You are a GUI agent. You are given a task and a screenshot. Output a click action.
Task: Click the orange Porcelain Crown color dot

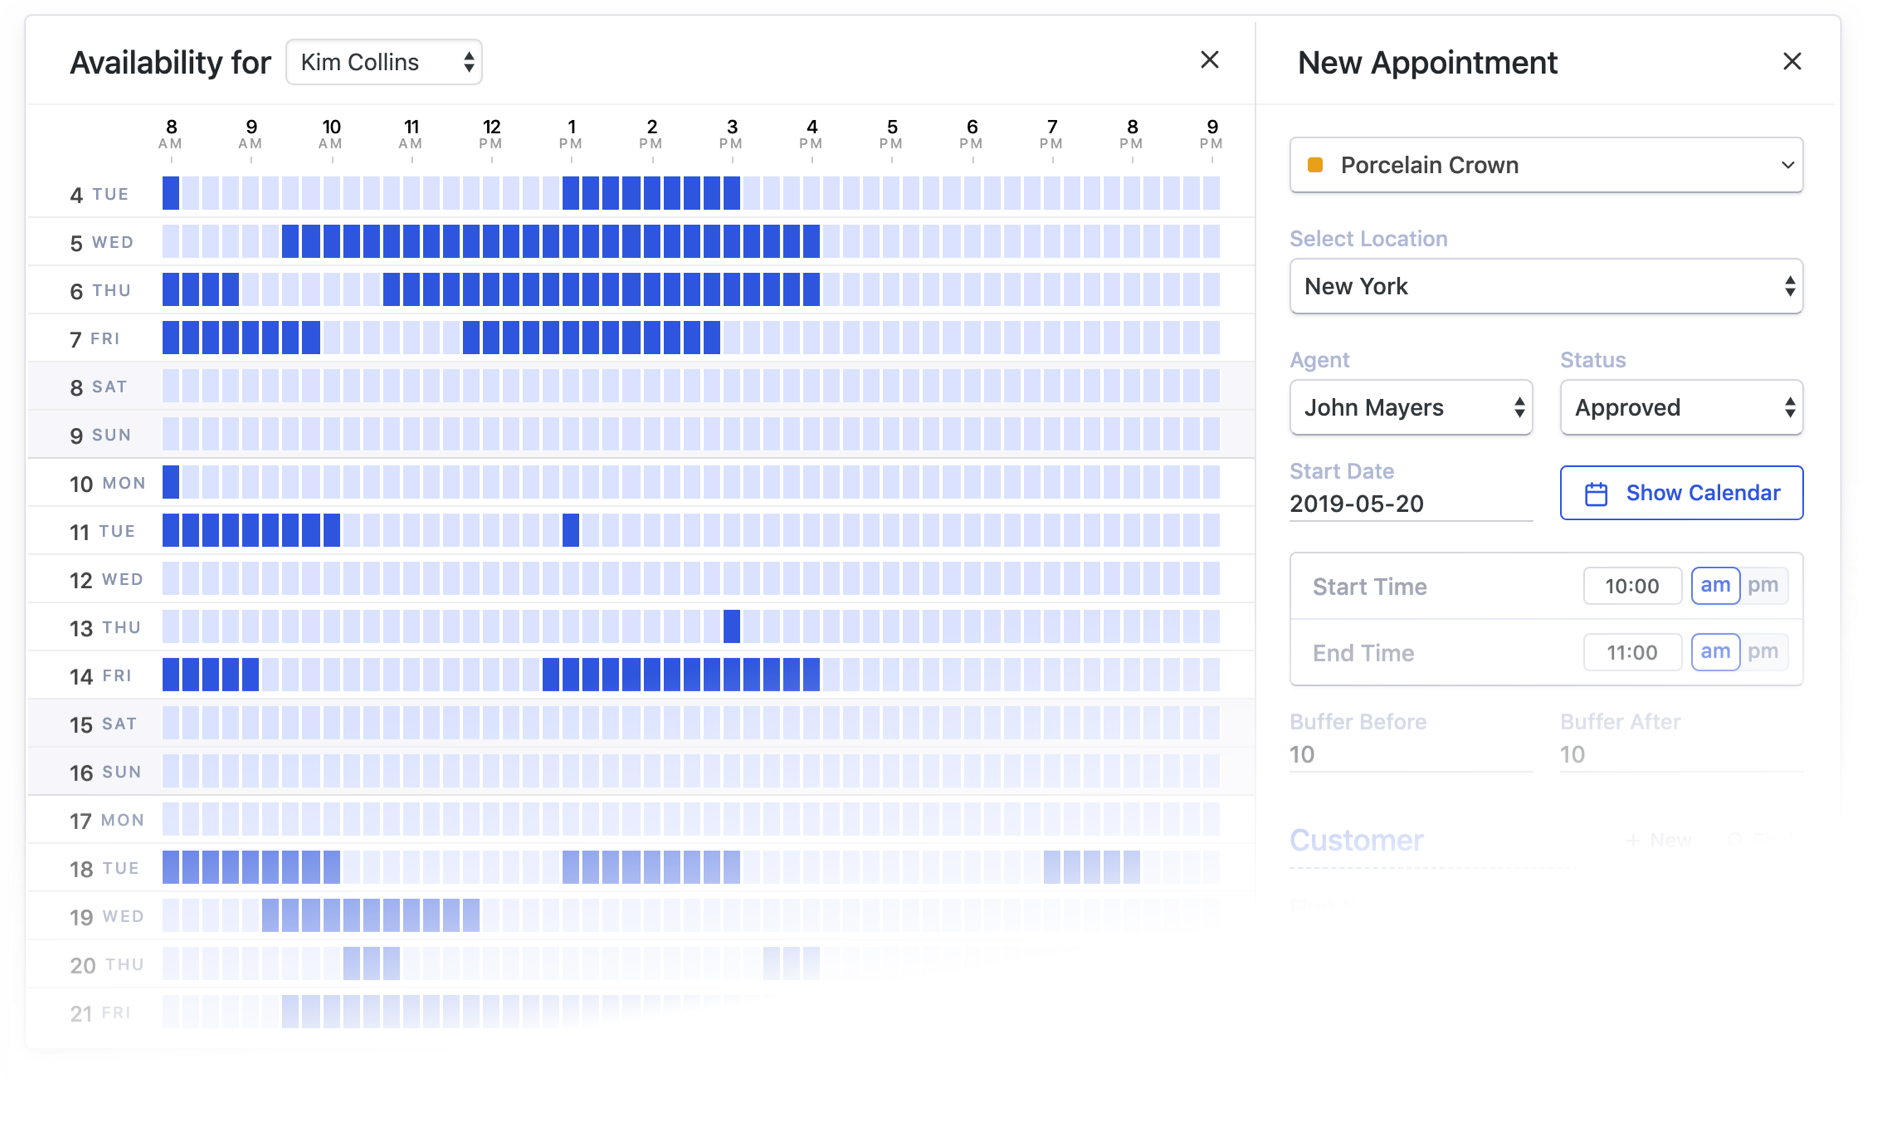1316,165
